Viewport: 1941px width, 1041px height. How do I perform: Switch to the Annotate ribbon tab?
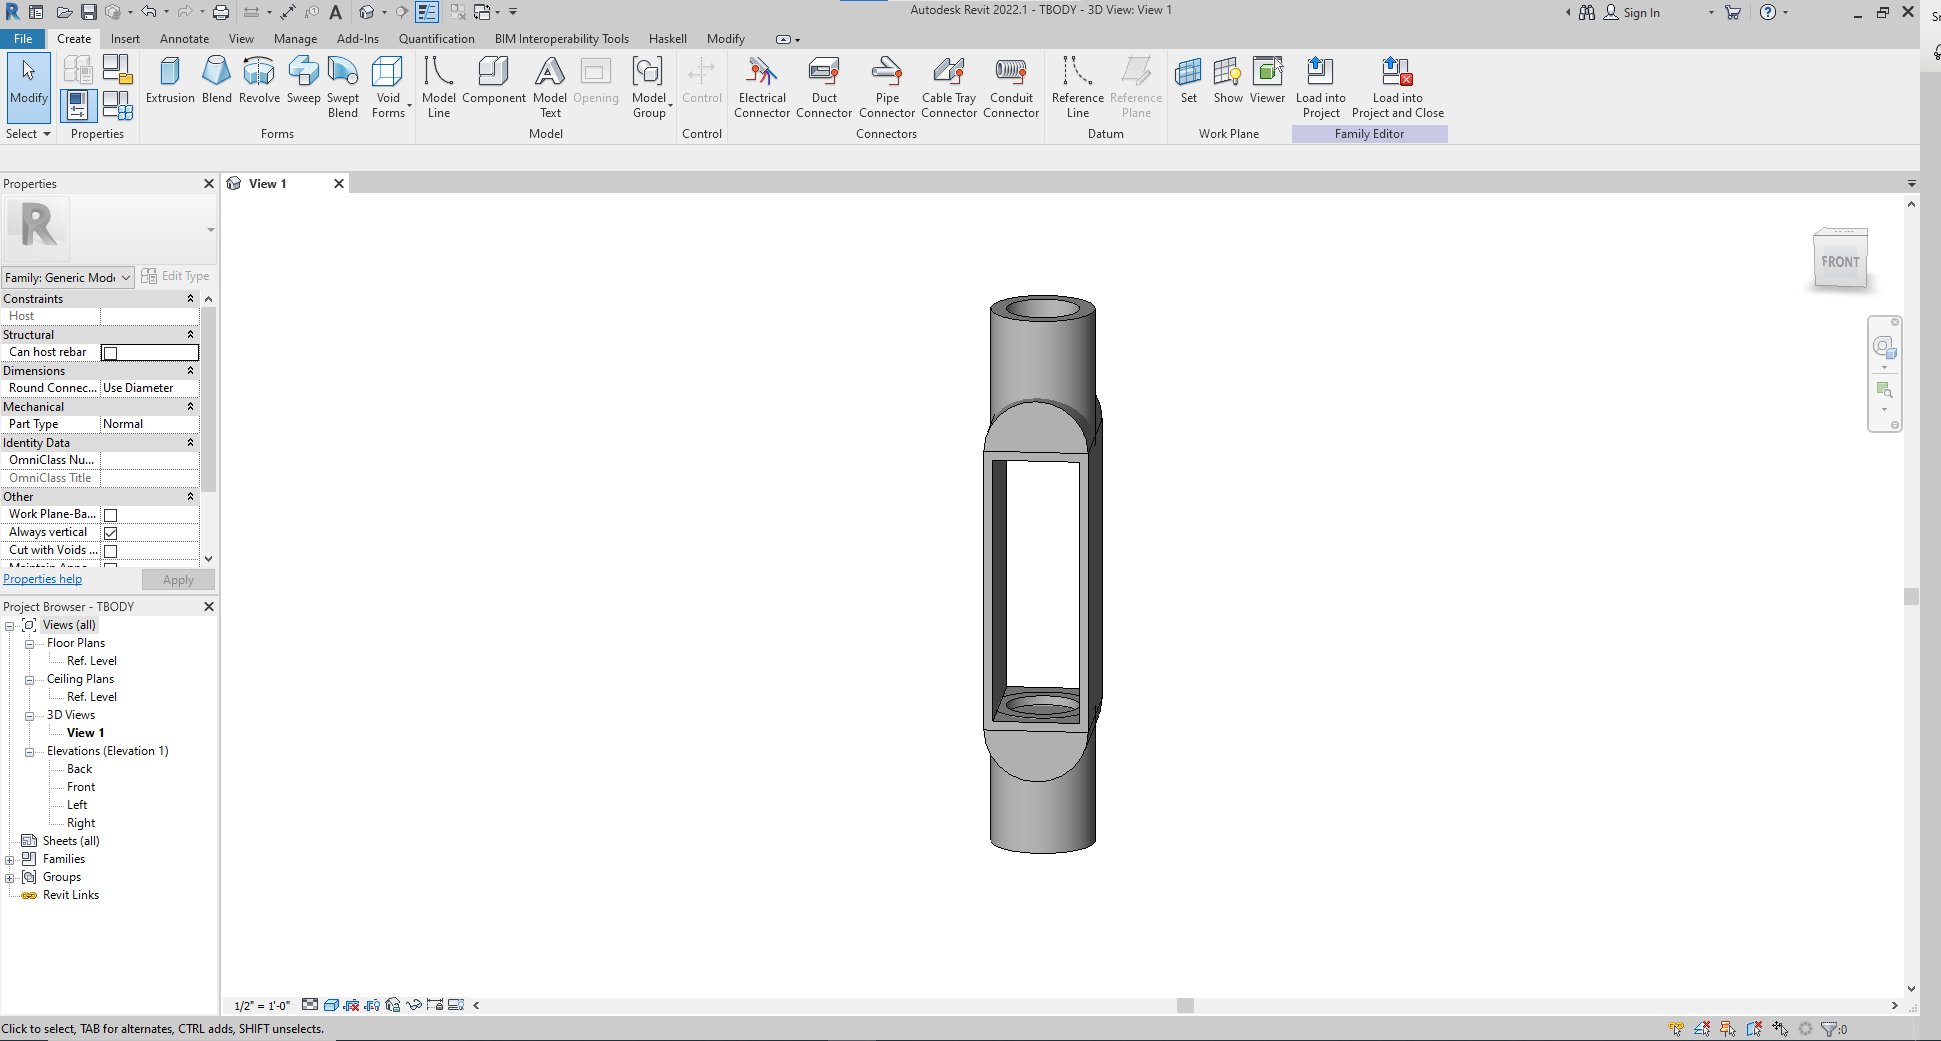point(184,38)
